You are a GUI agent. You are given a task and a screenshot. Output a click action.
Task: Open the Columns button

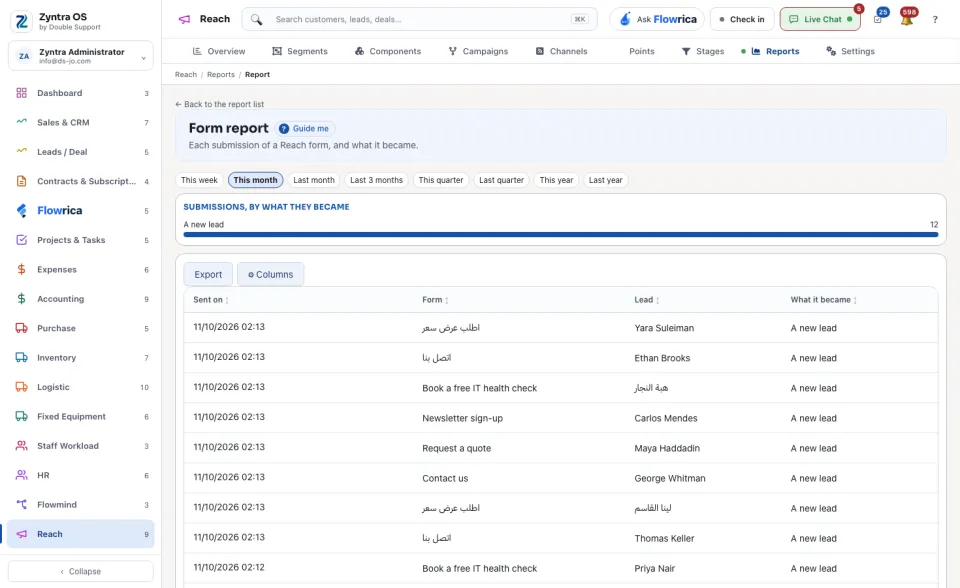pyautogui.click(x=271, y=274)
